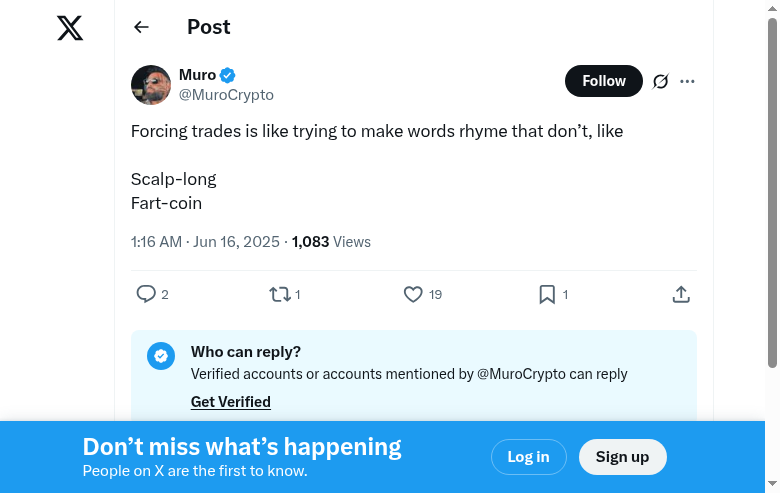The height and width of the screenshot is (493, 780).
Task: Click the verified check icon in reply notice
Action: click(161, 356)
